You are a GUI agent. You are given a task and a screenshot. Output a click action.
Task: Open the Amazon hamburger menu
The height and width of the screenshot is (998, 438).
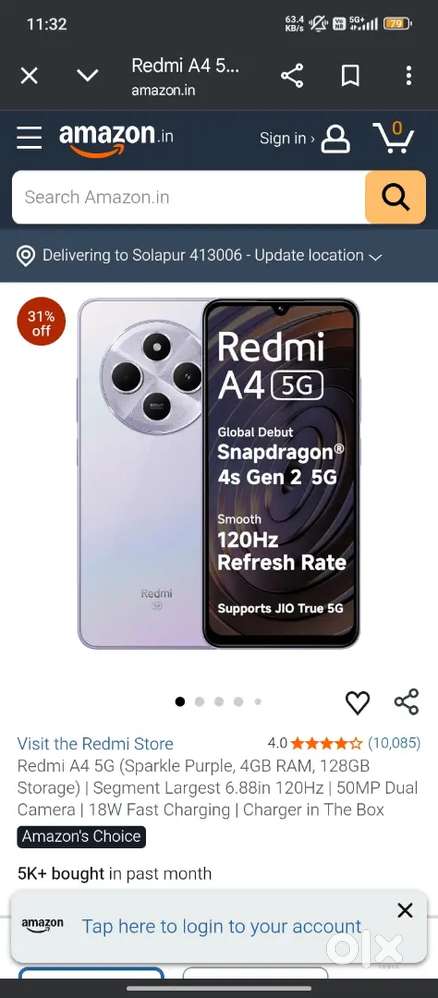29,137
